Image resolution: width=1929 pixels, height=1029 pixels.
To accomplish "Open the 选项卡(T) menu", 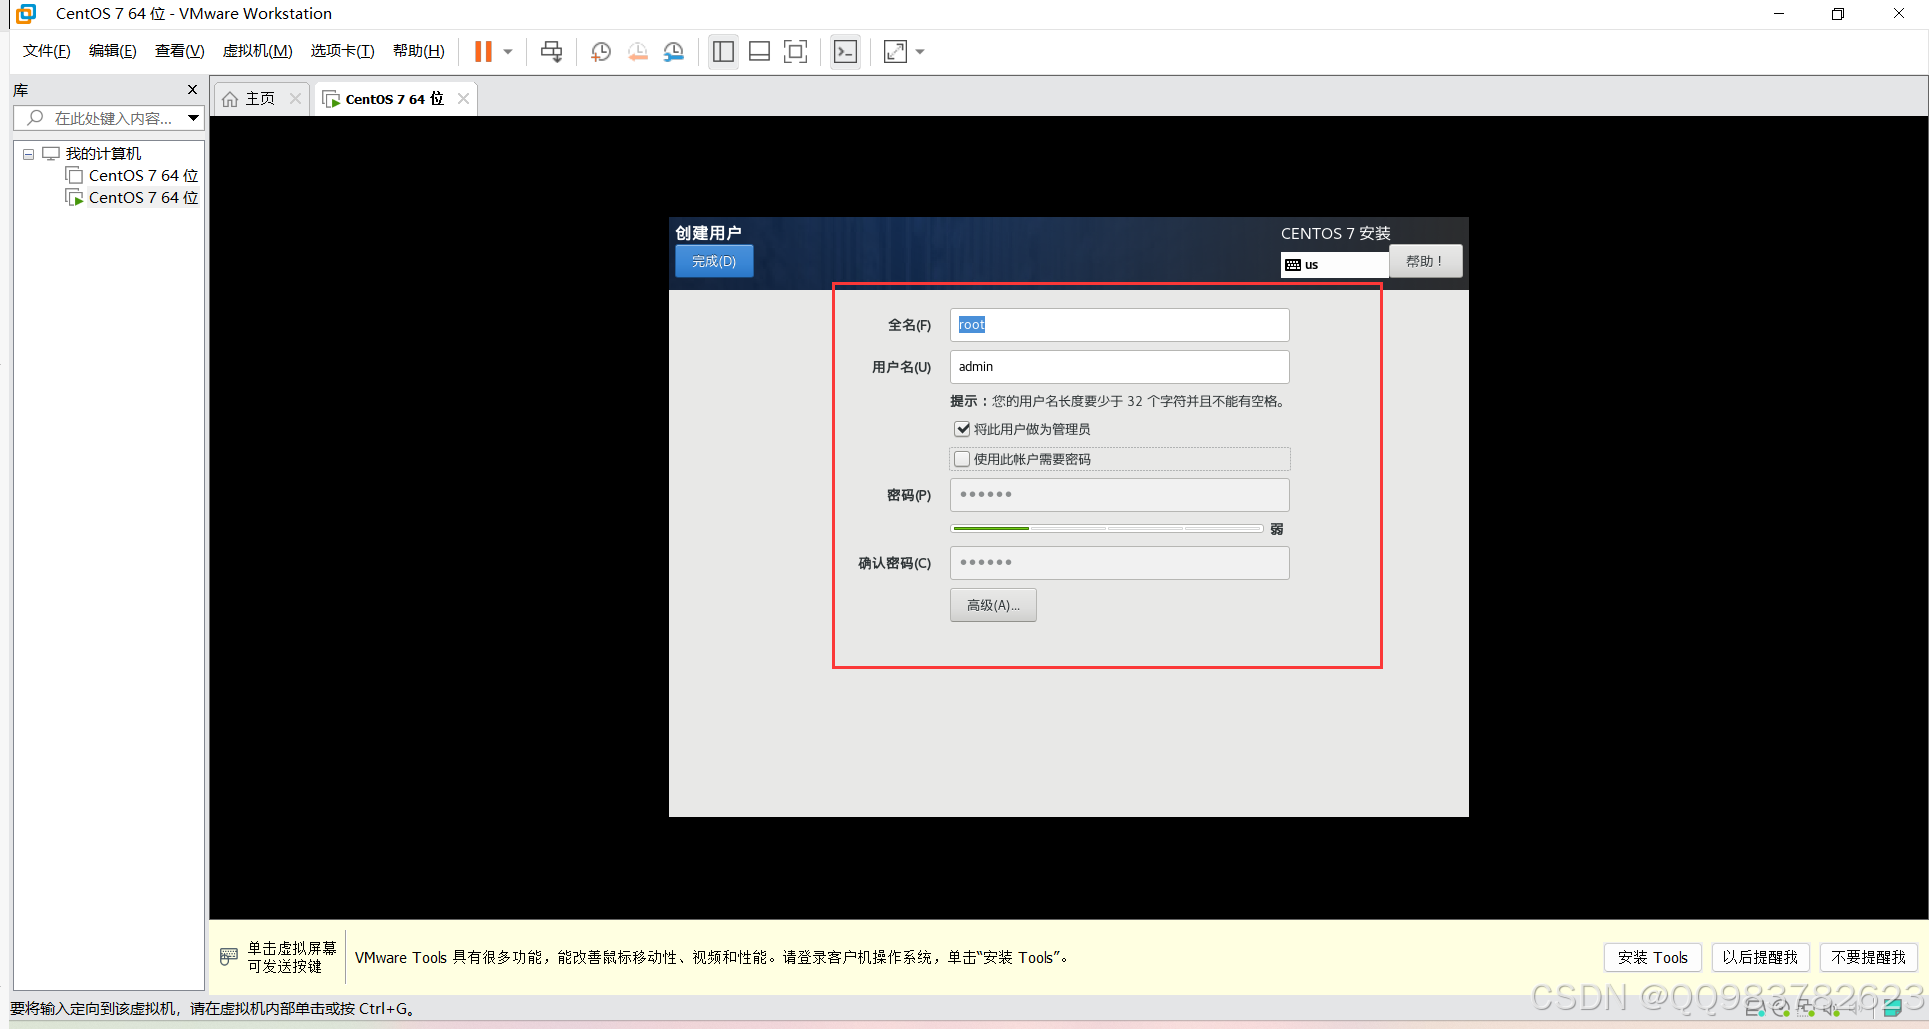I will coord(342,51).
